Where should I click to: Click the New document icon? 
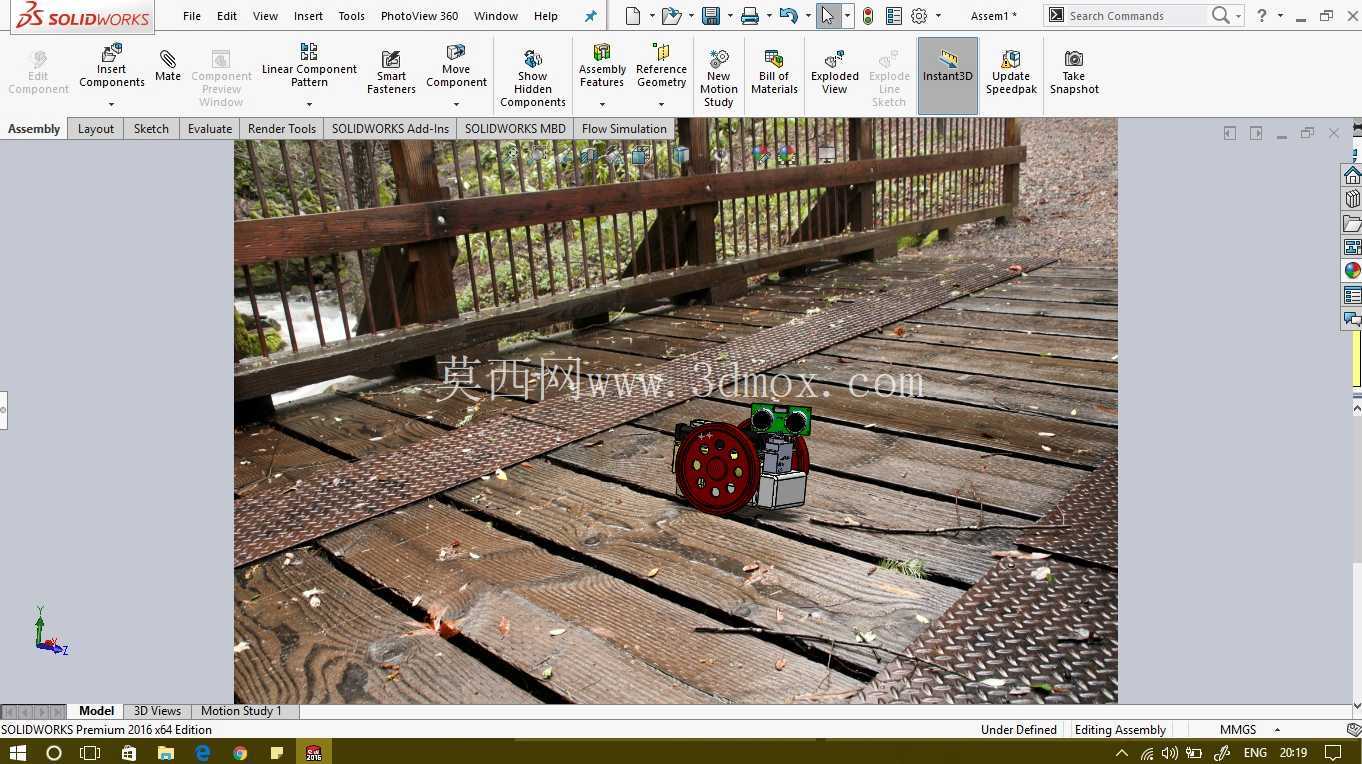click(x=632, y=16)
